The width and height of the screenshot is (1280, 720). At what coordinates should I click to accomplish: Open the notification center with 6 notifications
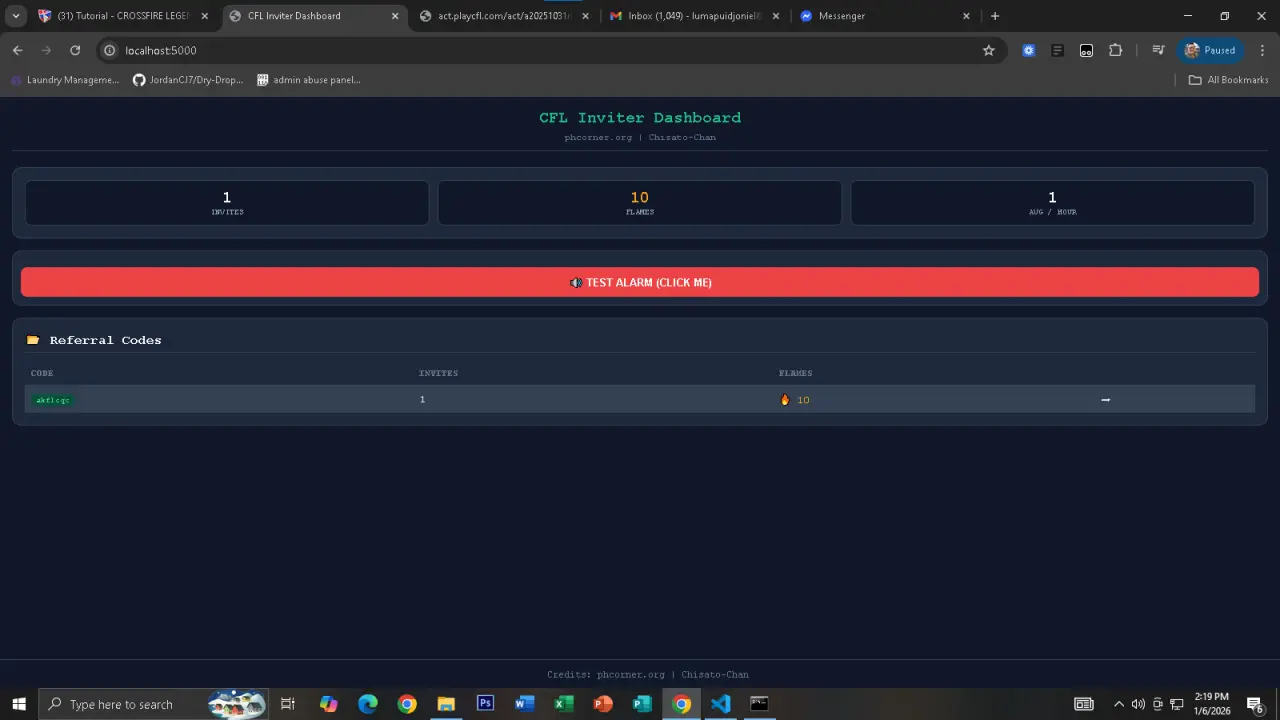coord(1255,704)
